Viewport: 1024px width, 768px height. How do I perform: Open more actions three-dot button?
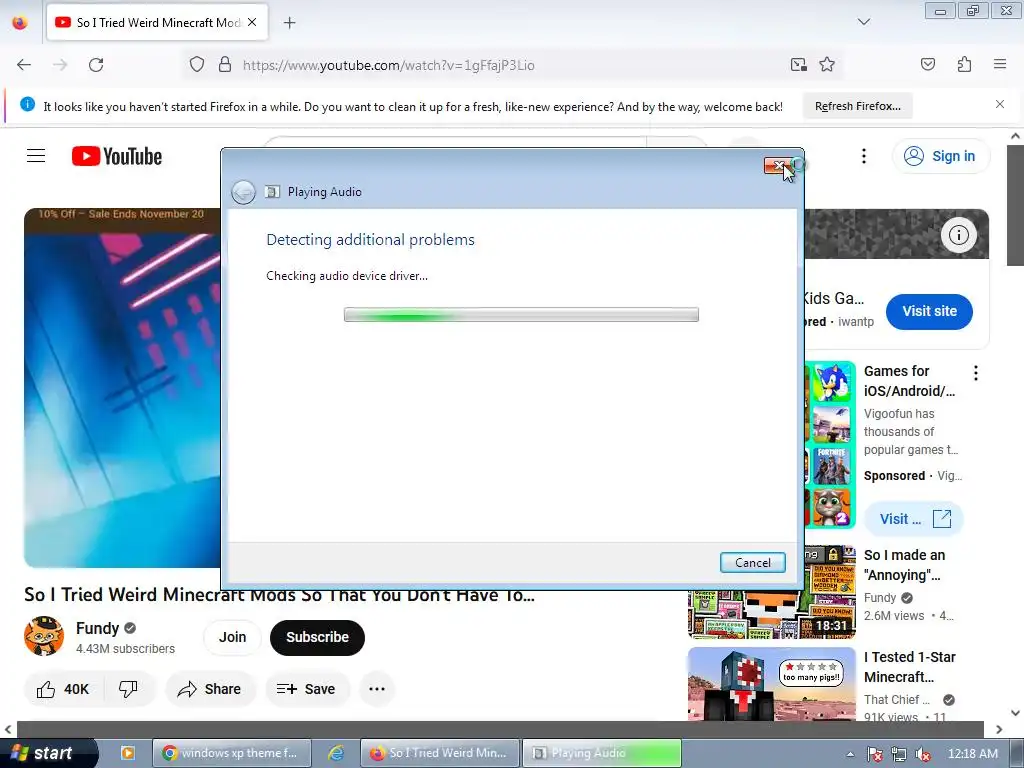click(377, 689)
